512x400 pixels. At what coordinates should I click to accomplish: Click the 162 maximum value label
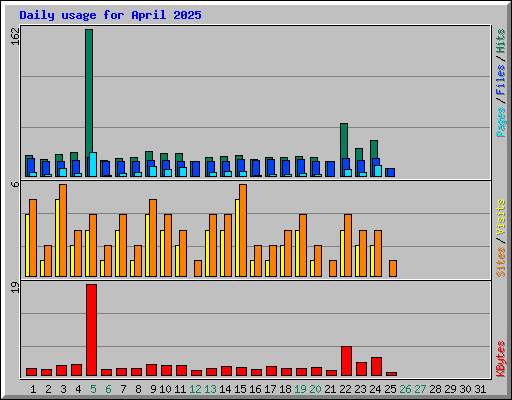click(15, 36)
